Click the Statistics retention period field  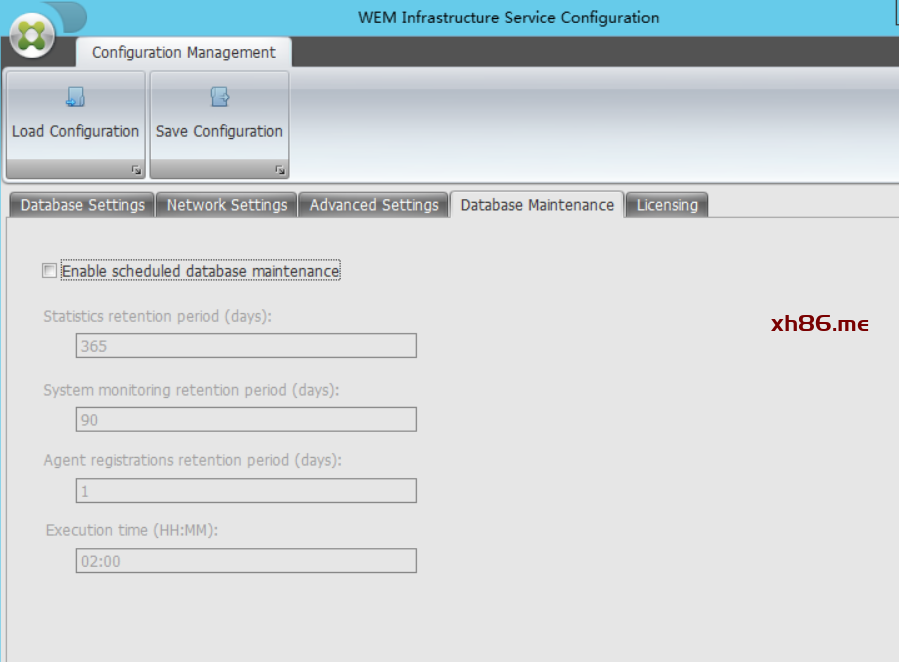(246, 346)
